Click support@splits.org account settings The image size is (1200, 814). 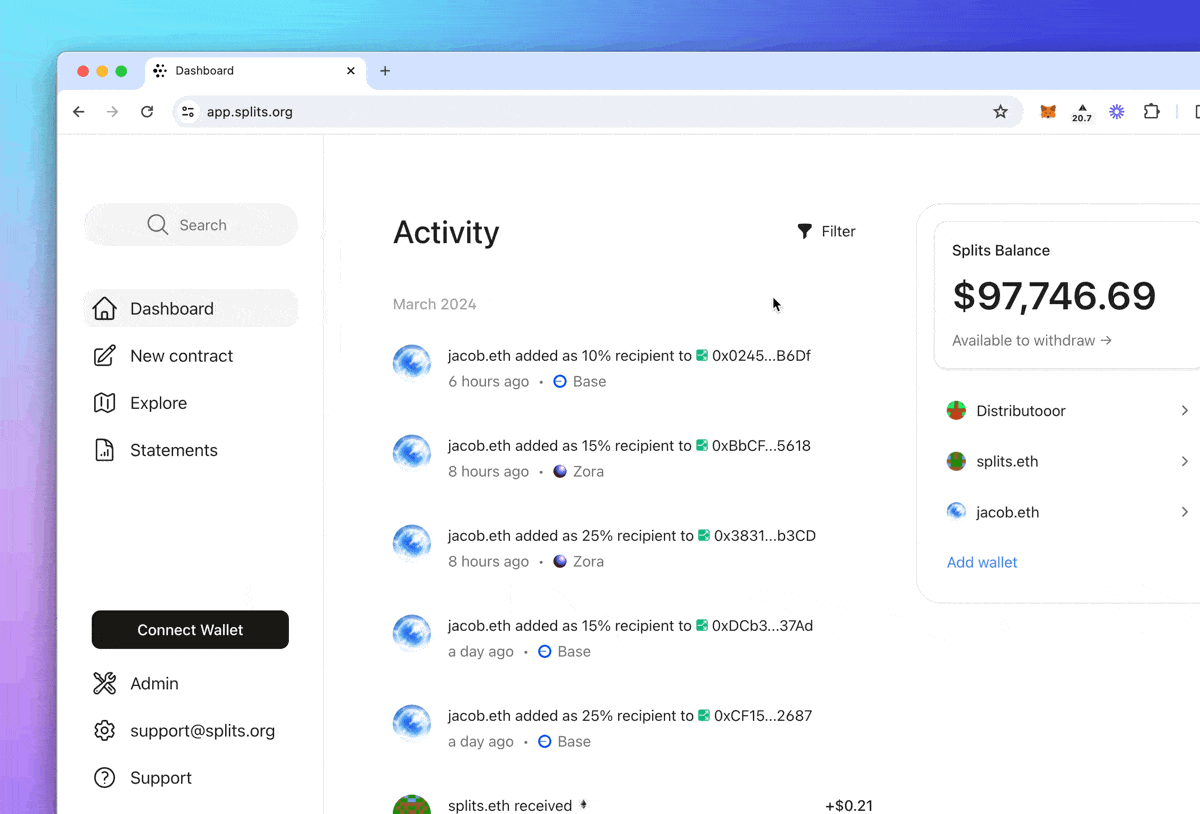click(x=184, y=731)
